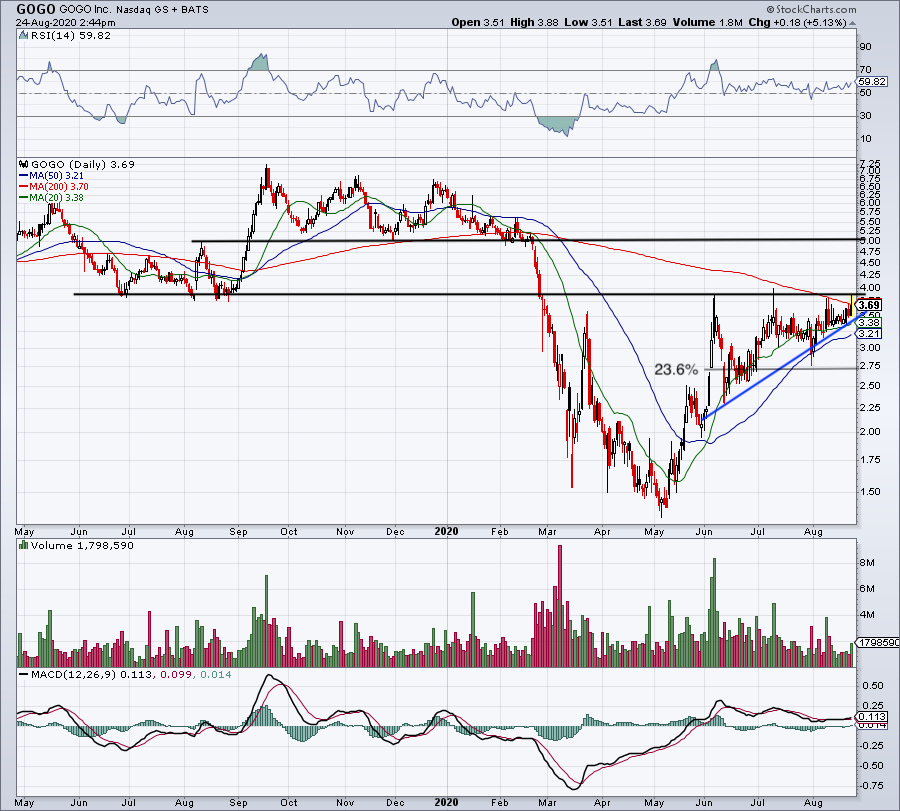Click the GOGO (Daily) 3.69 legend text

pos(83,164)
